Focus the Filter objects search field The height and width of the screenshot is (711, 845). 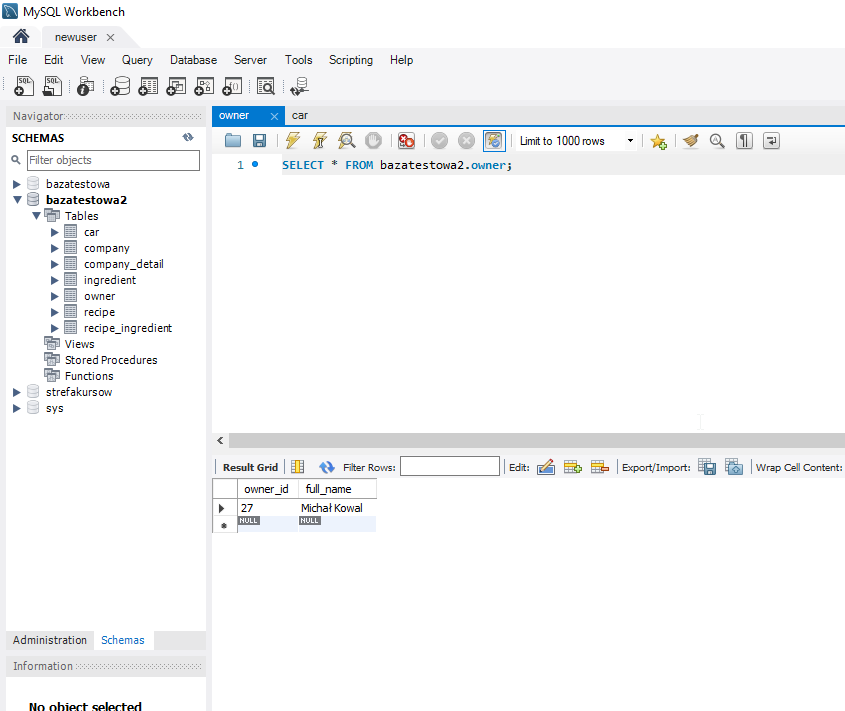[x=113, y=160]
